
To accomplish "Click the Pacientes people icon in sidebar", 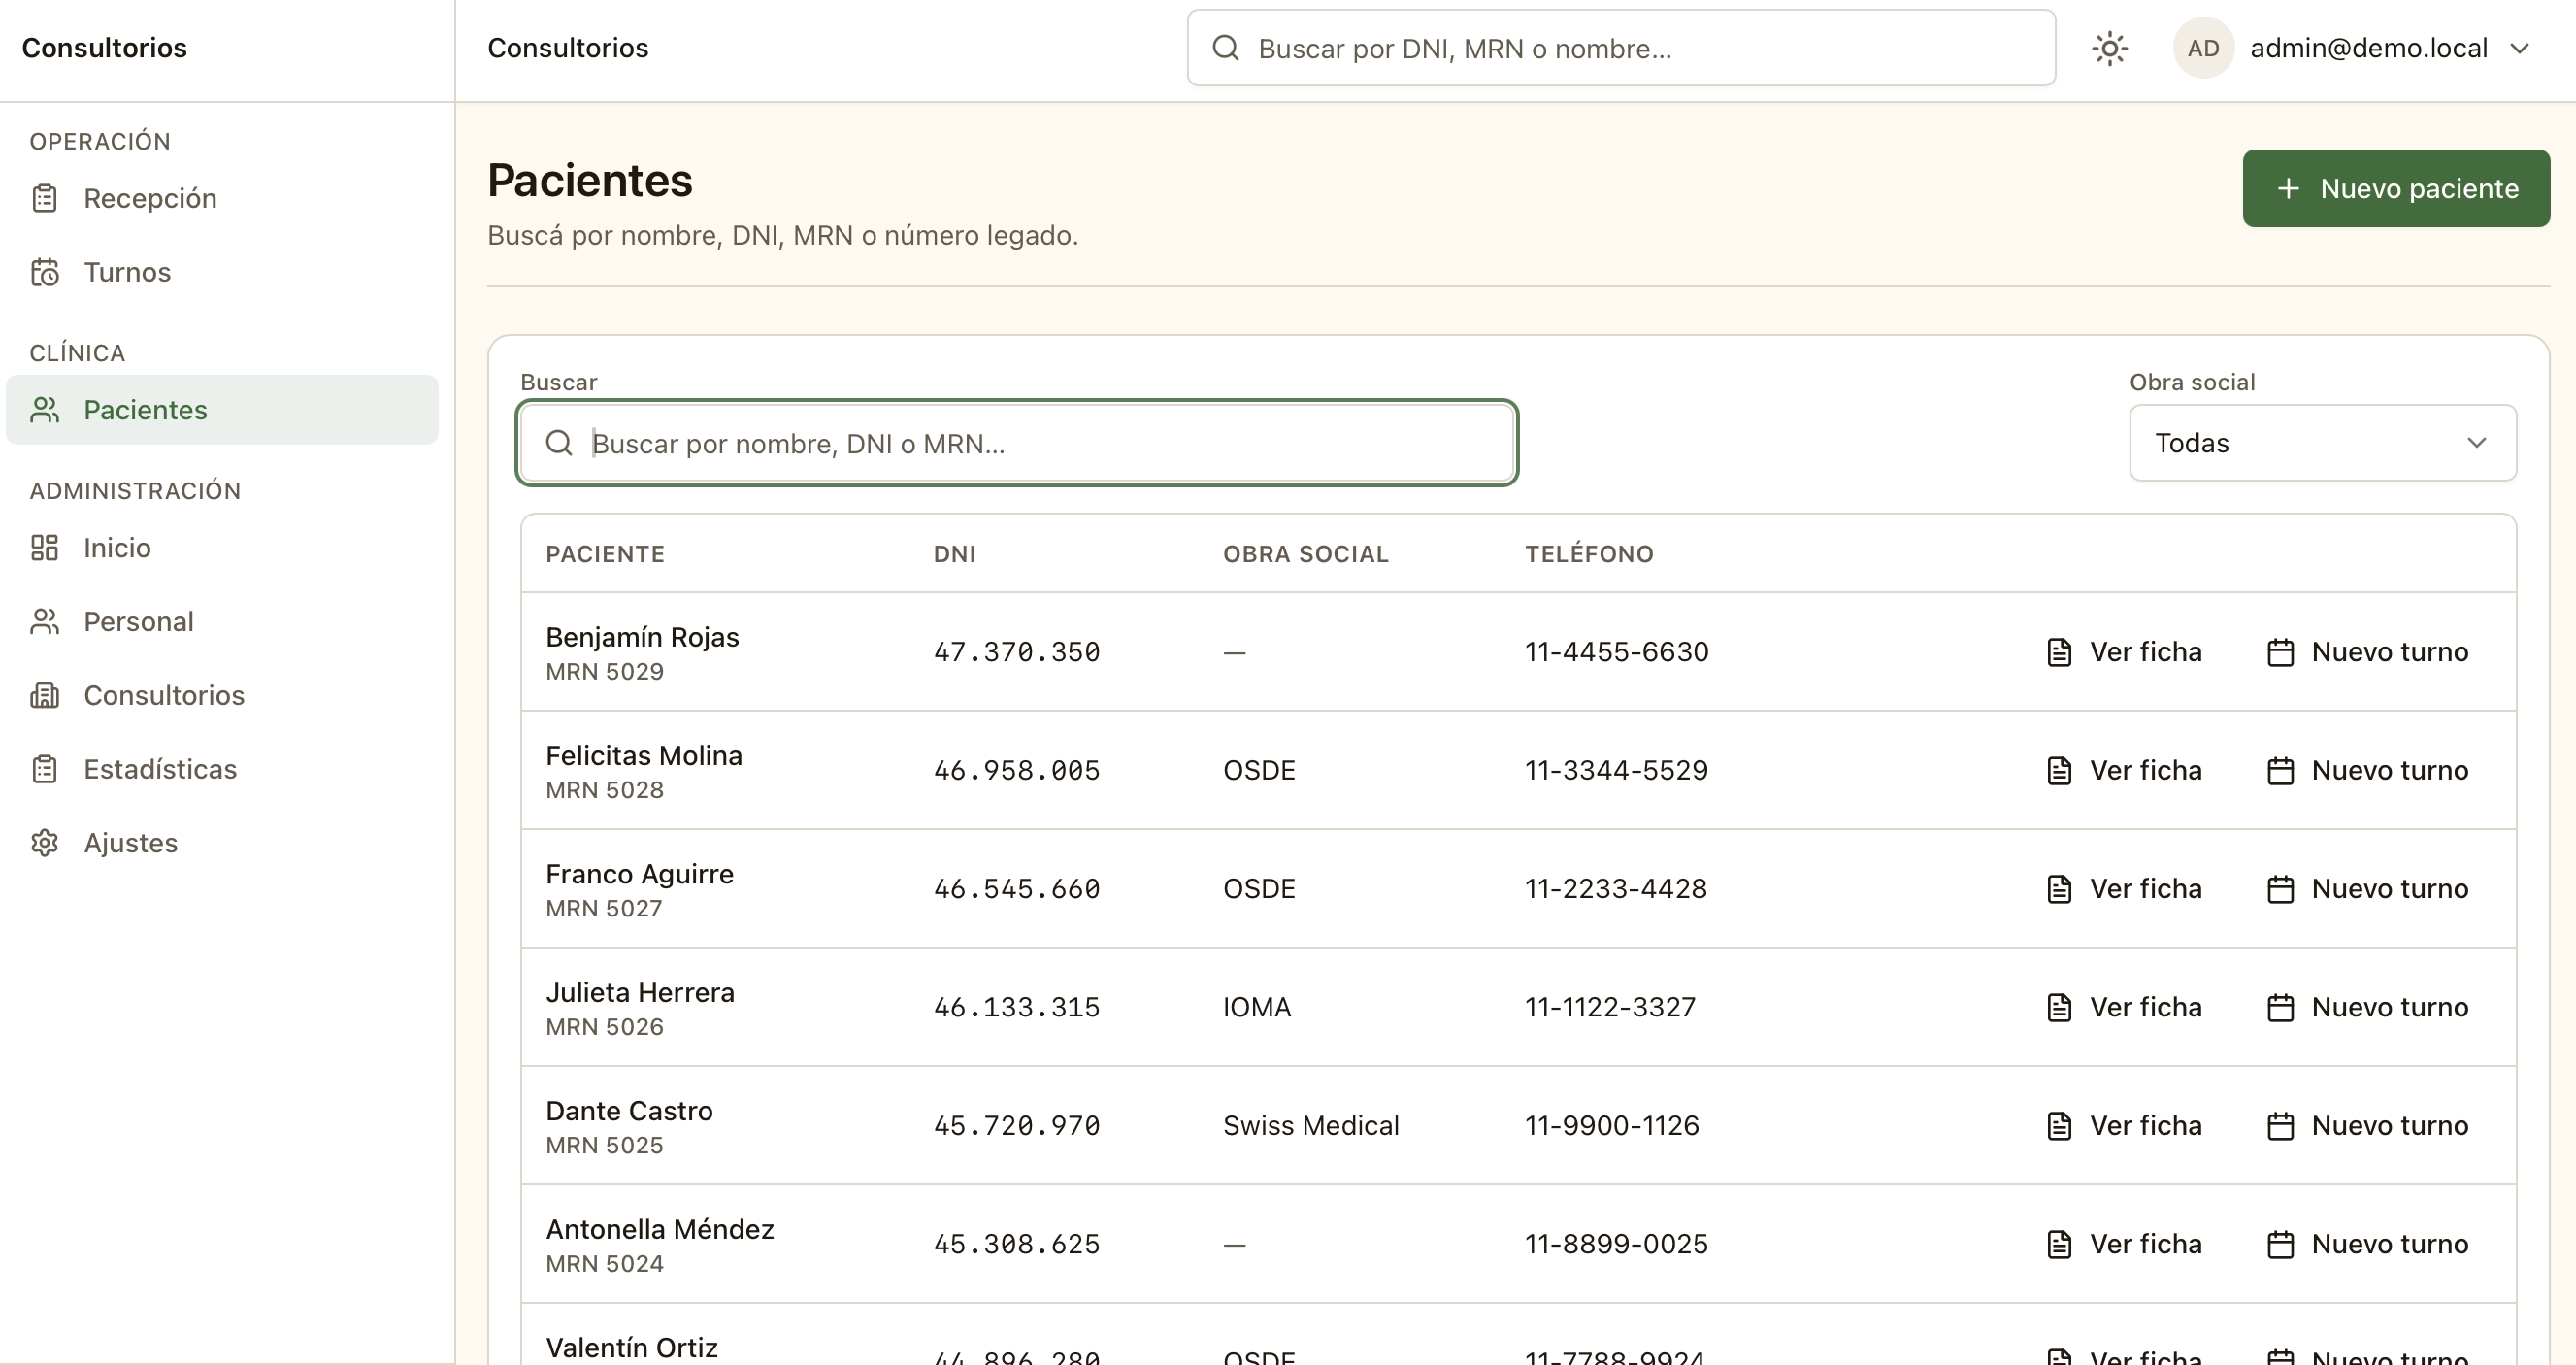I will click(x=45, y=410).
